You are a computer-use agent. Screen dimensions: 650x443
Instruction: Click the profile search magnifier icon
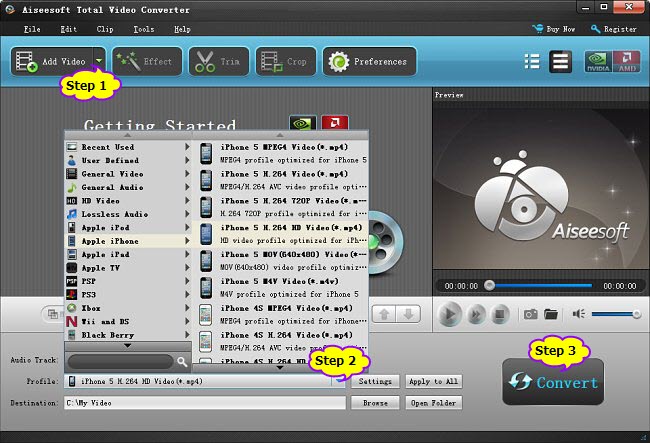point(182,362)
